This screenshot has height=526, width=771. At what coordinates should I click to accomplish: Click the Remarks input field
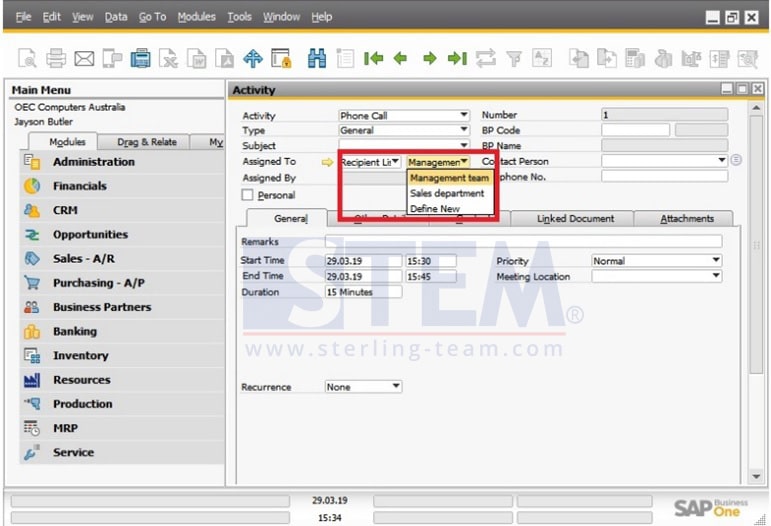(523, 241)
